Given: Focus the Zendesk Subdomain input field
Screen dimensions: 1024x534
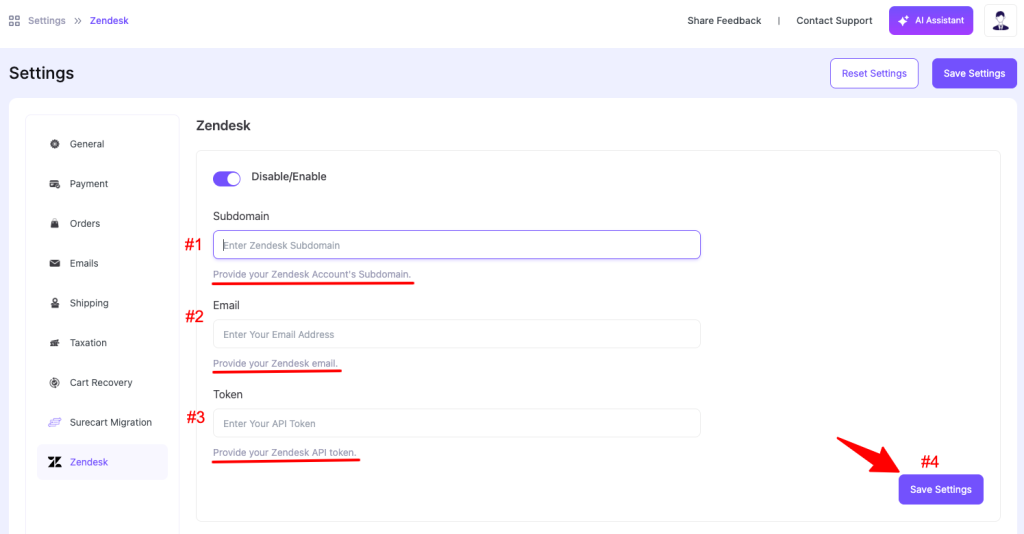Looking at the screenshot, I should 456,245.
